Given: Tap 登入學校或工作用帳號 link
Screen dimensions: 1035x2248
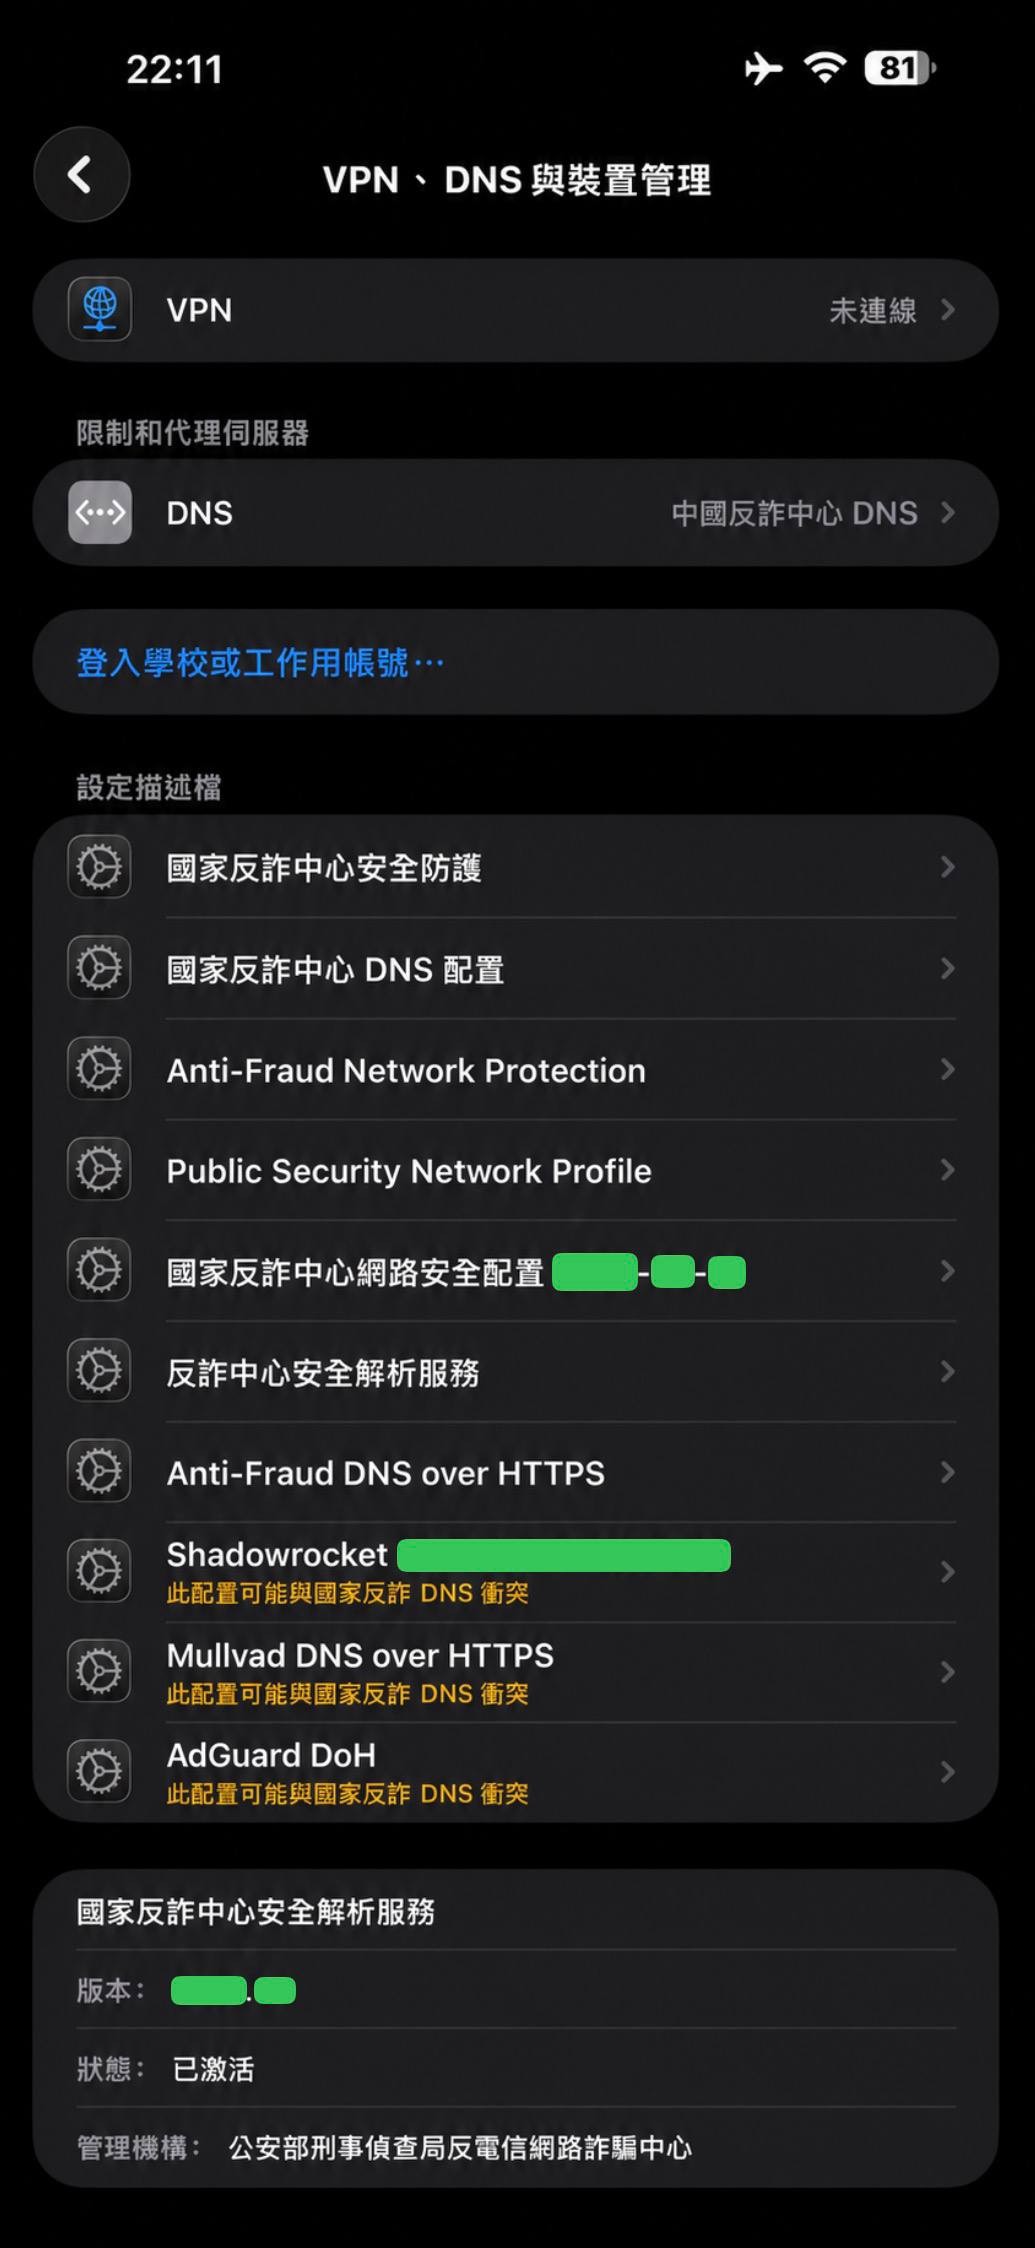Looking at the screenshot, I should coord(260,662).
